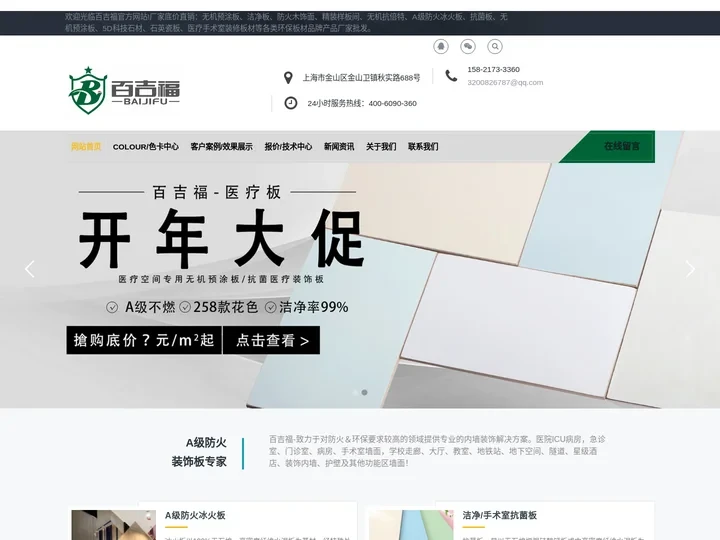This screenshot has width=720, height=540.
Task: Click the 点击查看 banner button
Action: (271, 340)
